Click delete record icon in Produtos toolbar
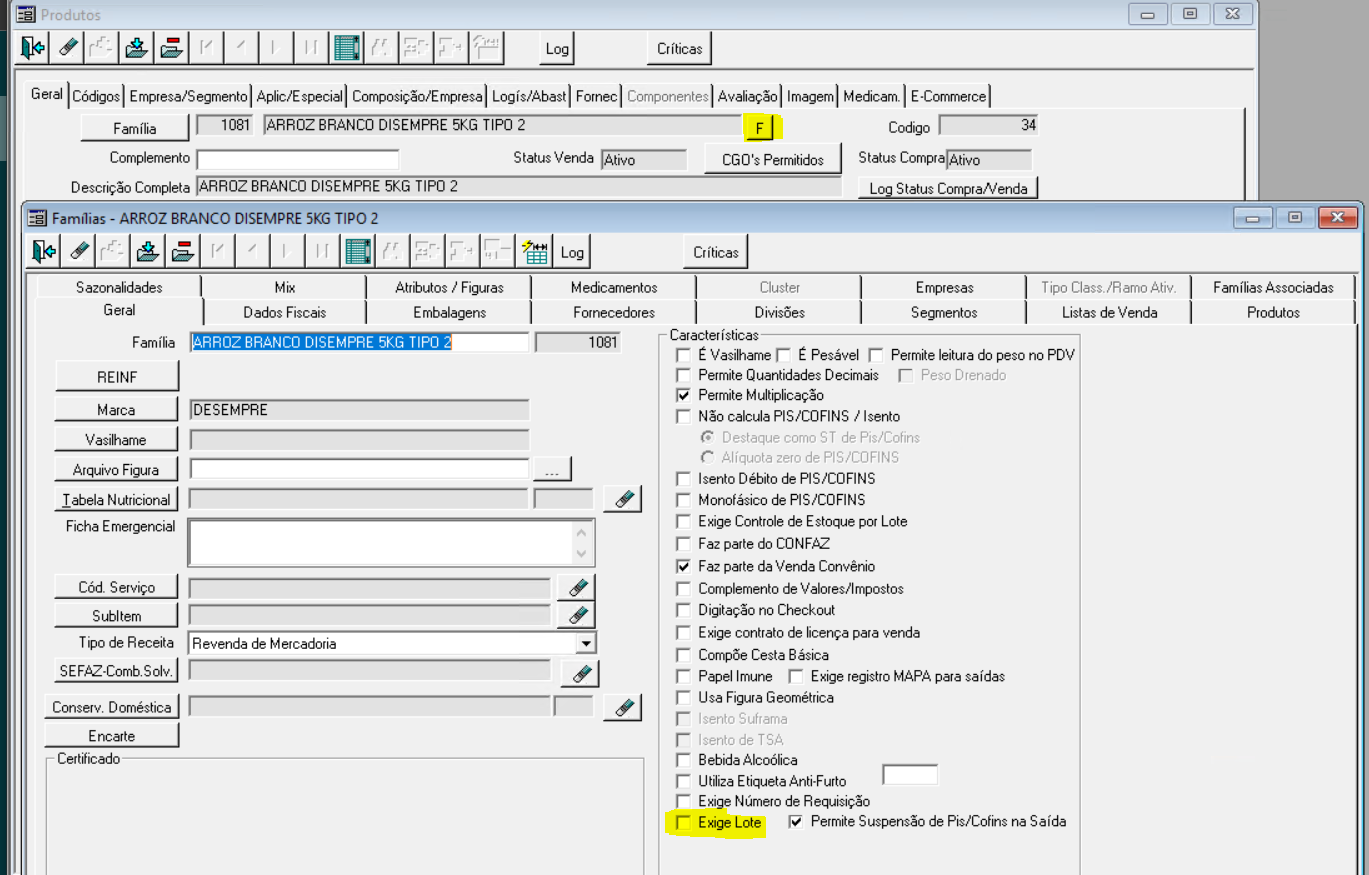 coord(171,47)
